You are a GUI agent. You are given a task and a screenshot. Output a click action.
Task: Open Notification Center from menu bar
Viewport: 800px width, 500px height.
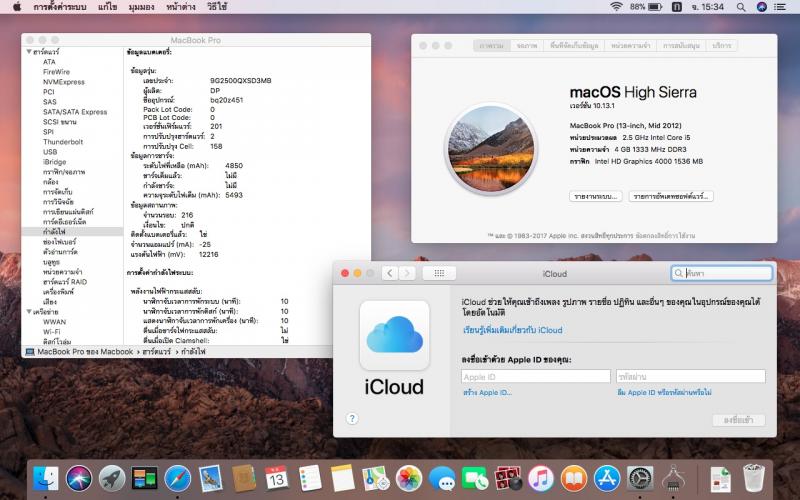pos(780,7)
